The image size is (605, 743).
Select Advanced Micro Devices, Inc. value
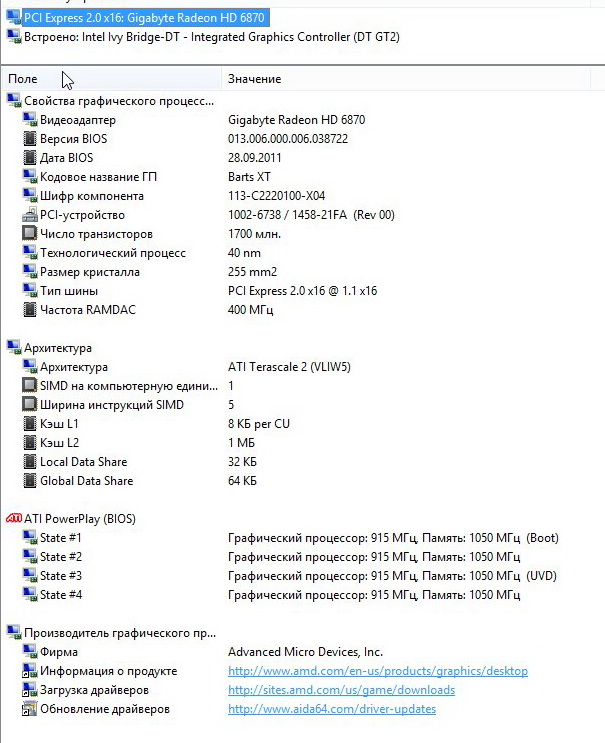306,652
